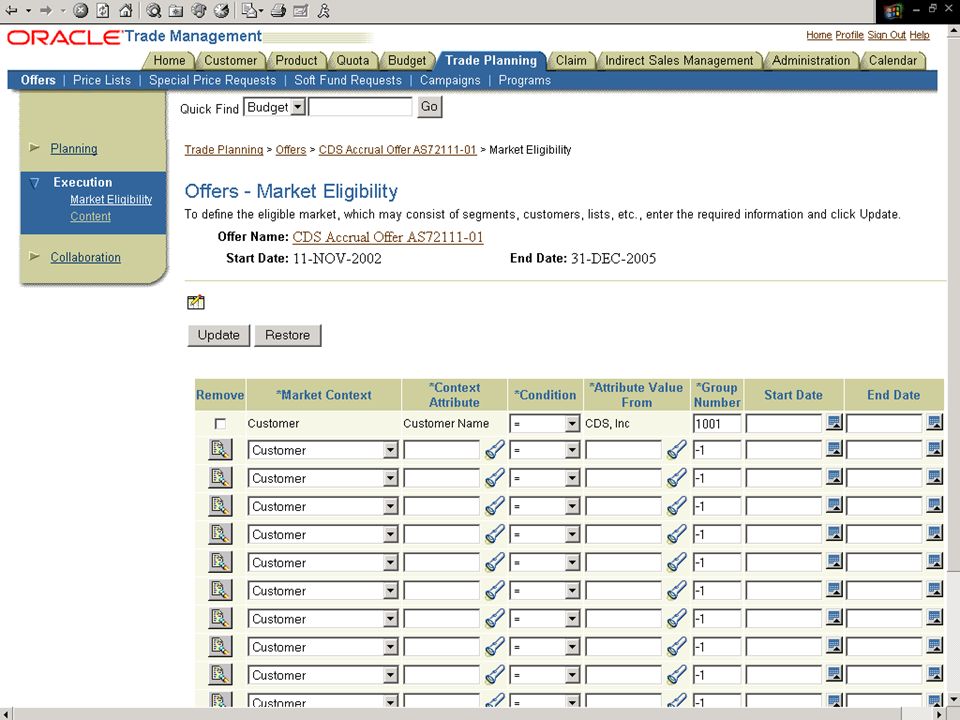Click the notes icon above Update button
This screenshot has height=720, width=960.
pos(196,302)
